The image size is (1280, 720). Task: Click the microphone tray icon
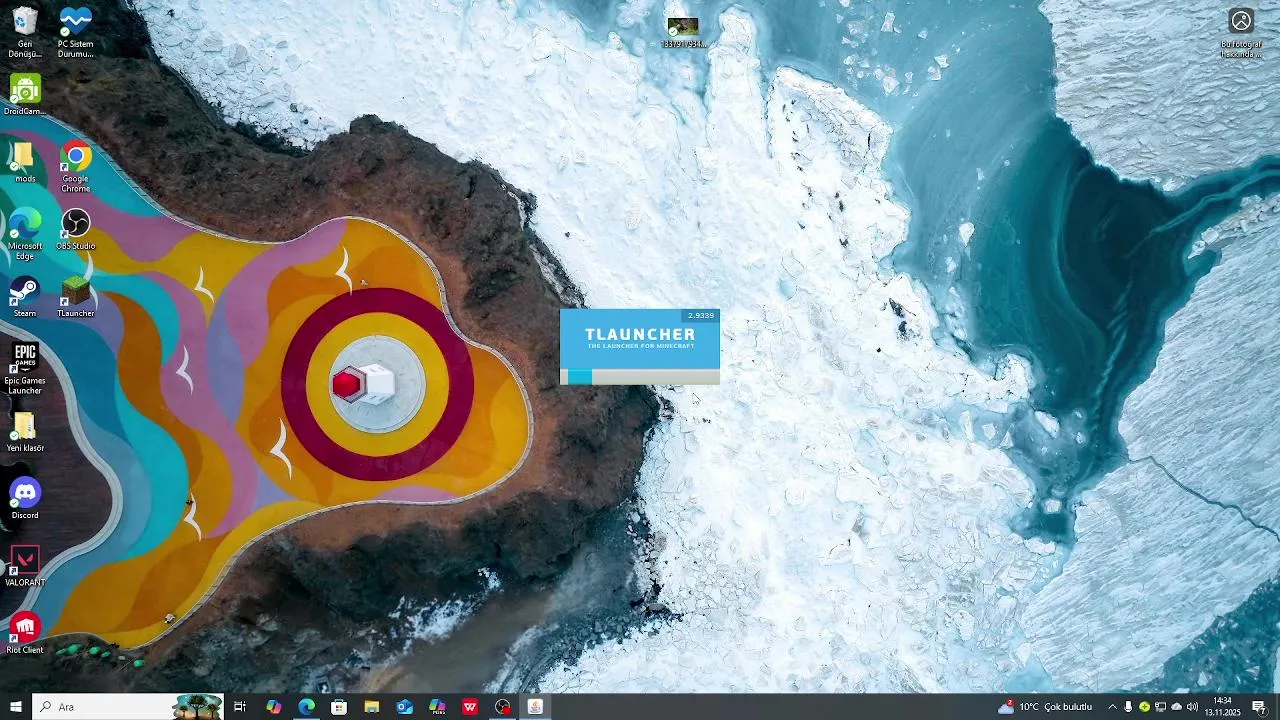tap(1128, 707)
